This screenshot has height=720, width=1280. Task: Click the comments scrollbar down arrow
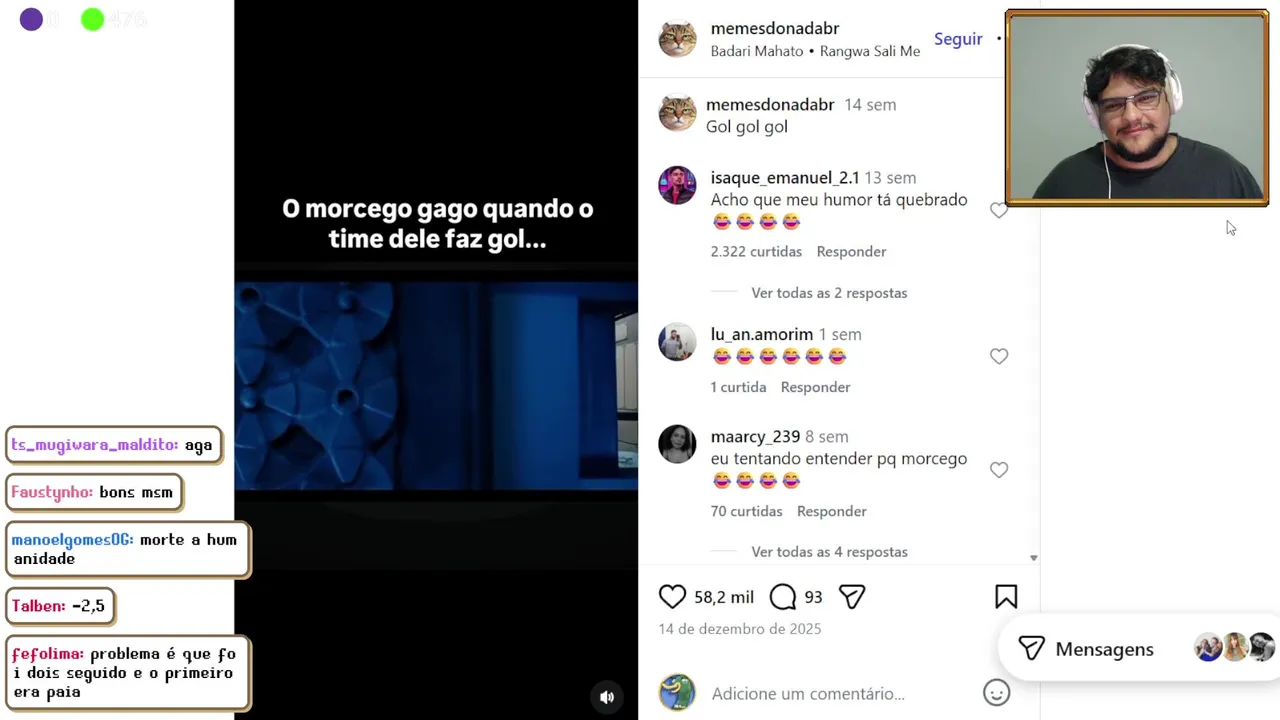(1034, 558)
